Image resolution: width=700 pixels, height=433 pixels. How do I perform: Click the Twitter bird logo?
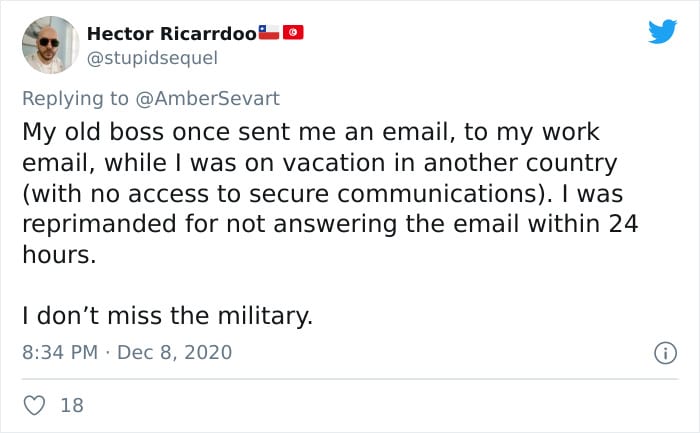pyautogui.click(x=662, y=32)
